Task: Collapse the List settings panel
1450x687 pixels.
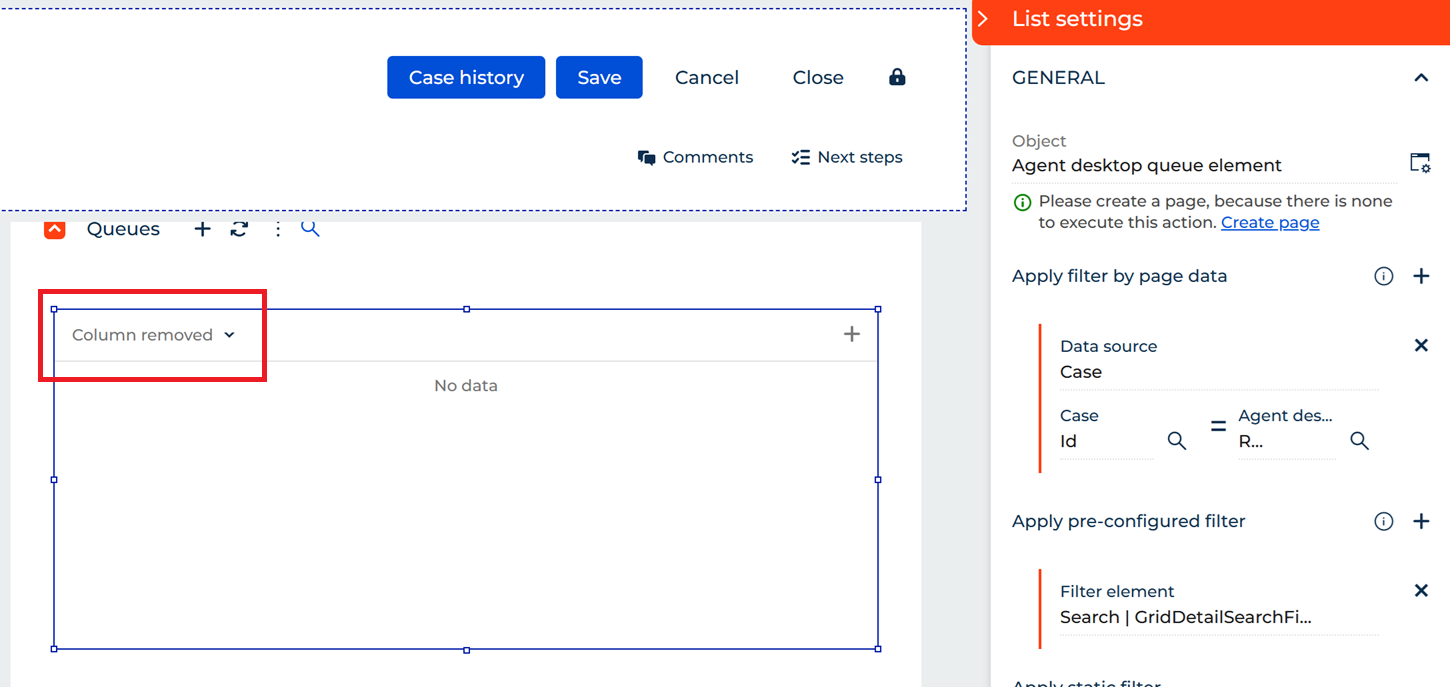Action: (984, 19)
